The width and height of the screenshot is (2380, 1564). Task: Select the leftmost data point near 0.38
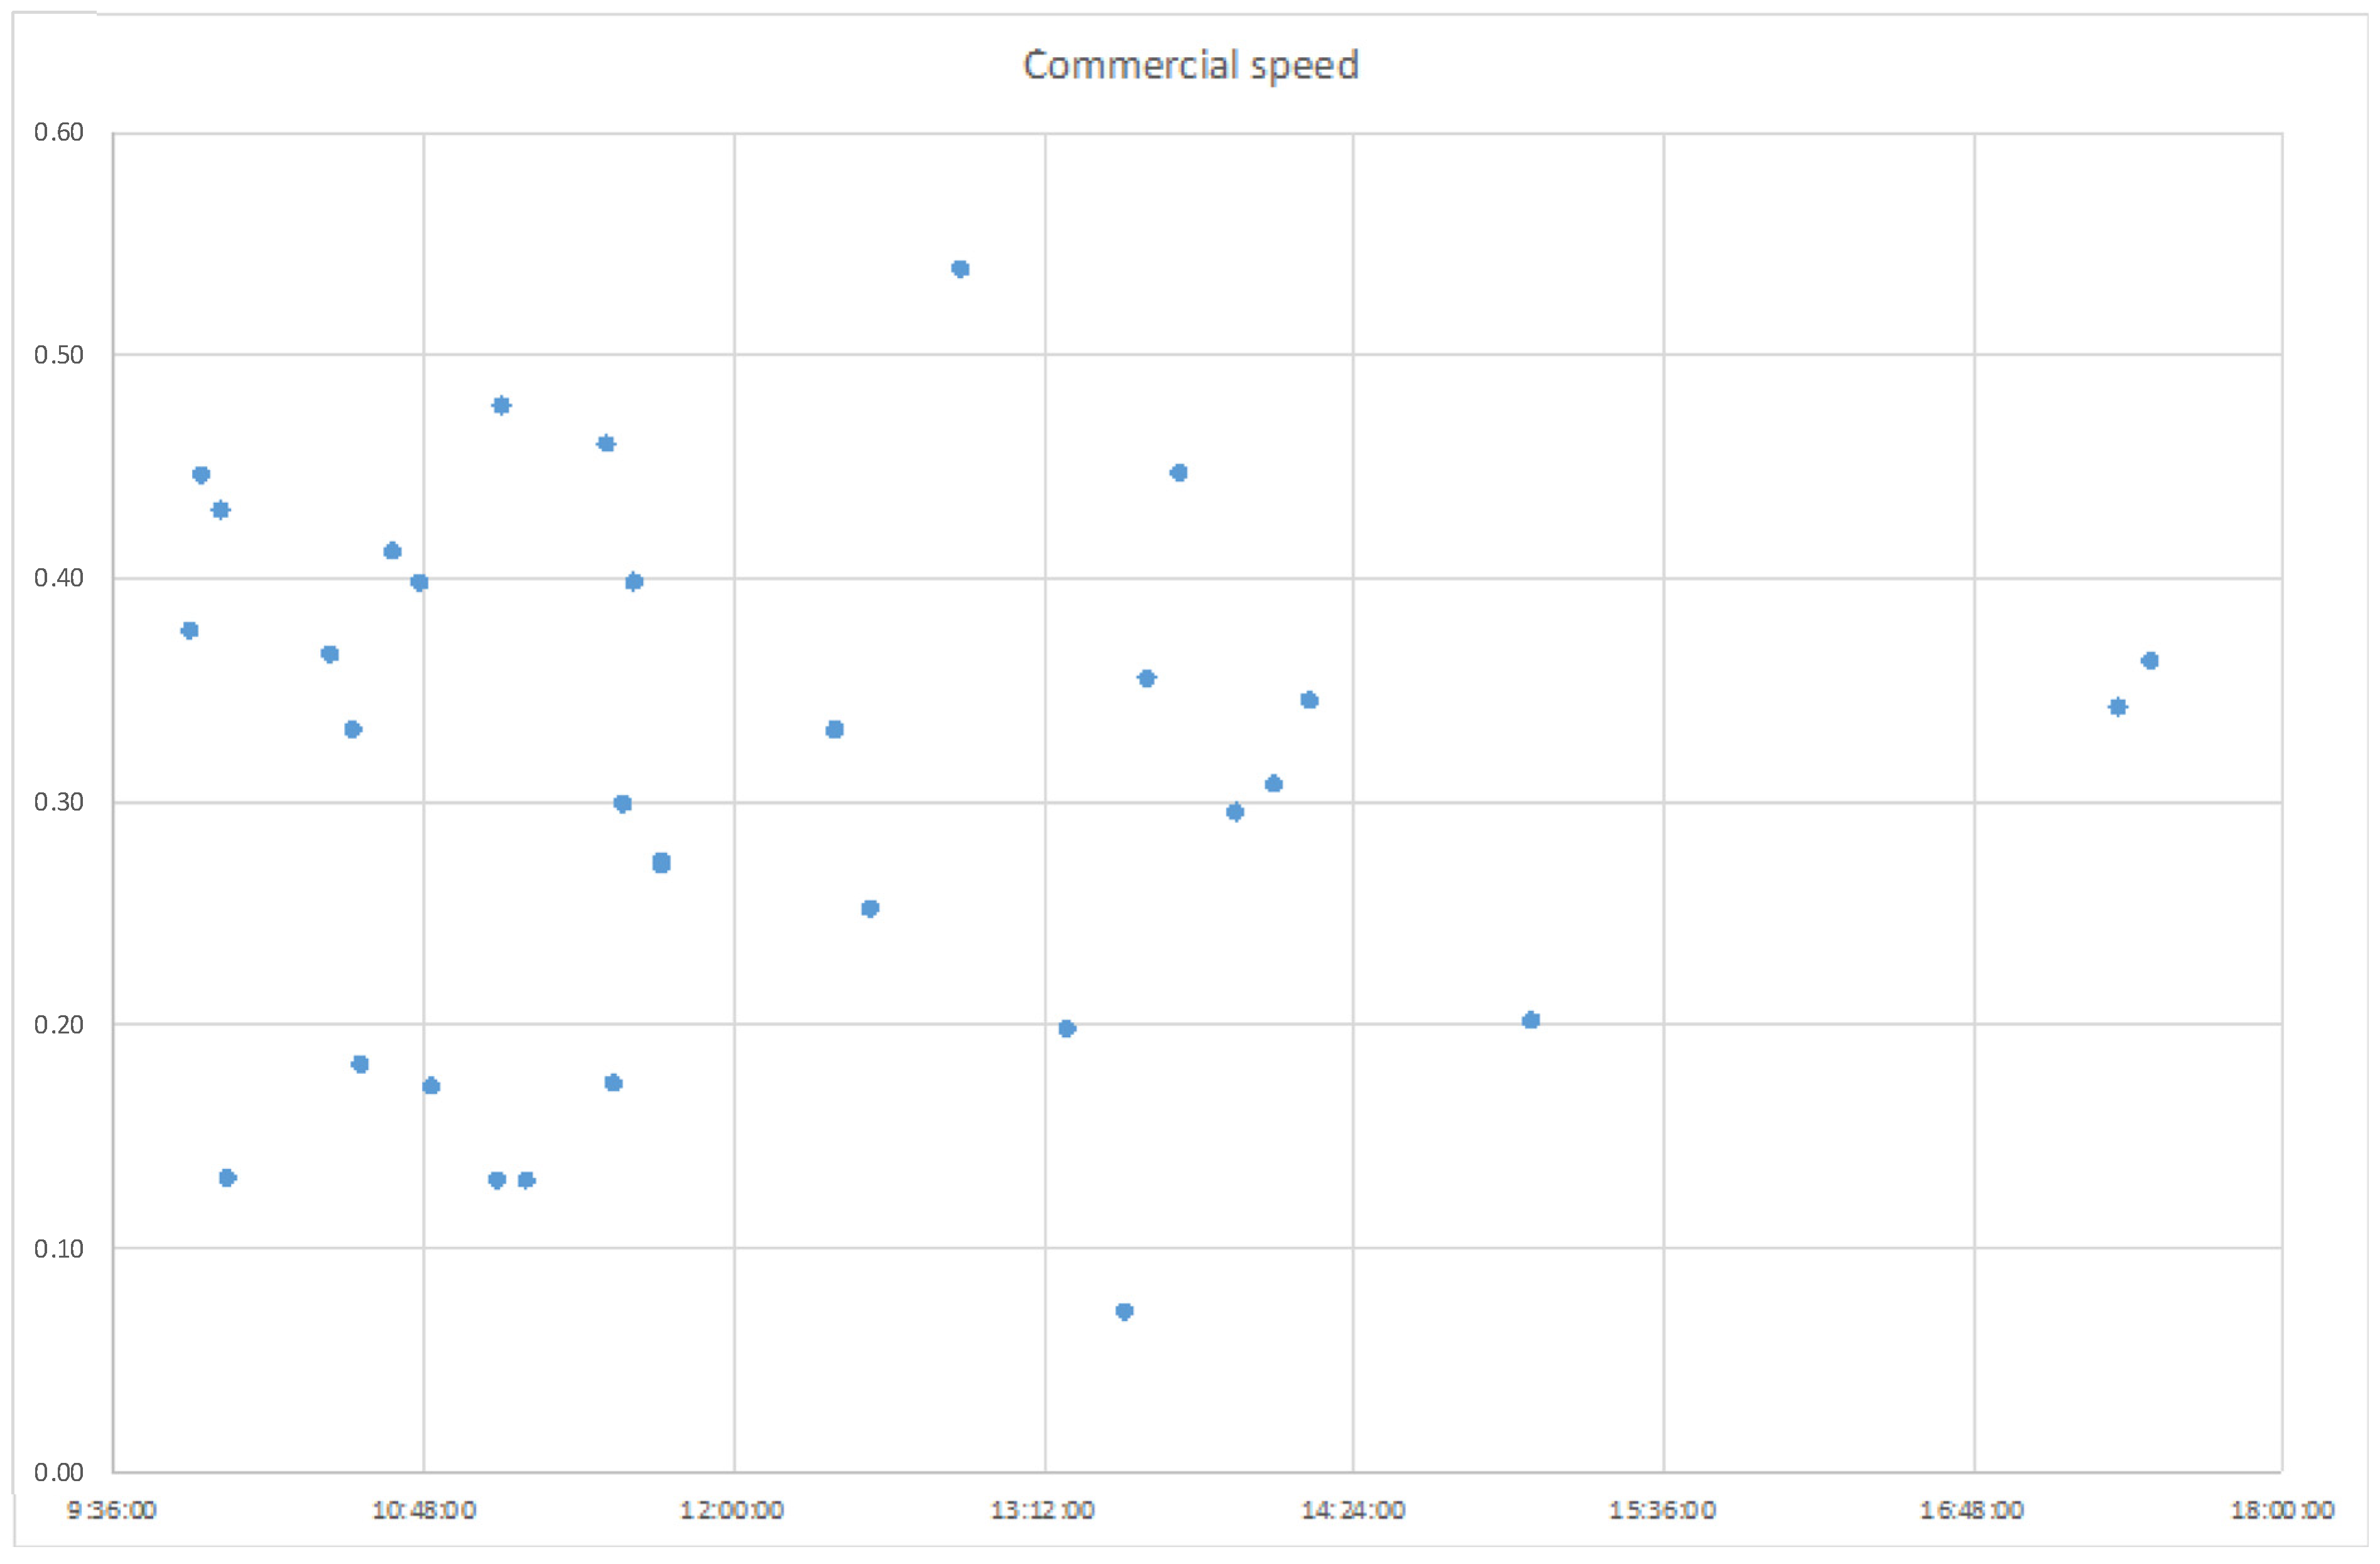click(189, 630)
